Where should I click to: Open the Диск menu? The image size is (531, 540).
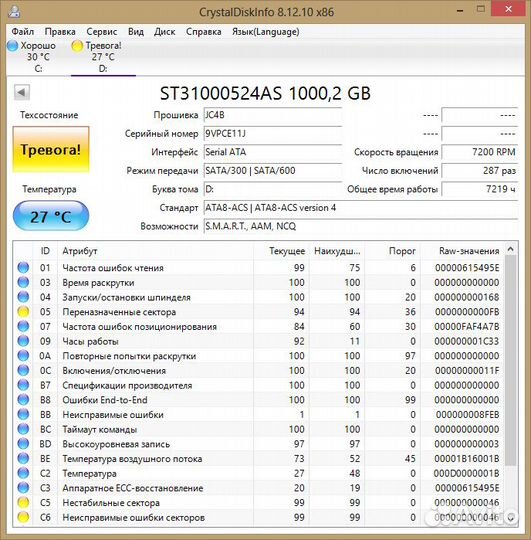[165, 32]
